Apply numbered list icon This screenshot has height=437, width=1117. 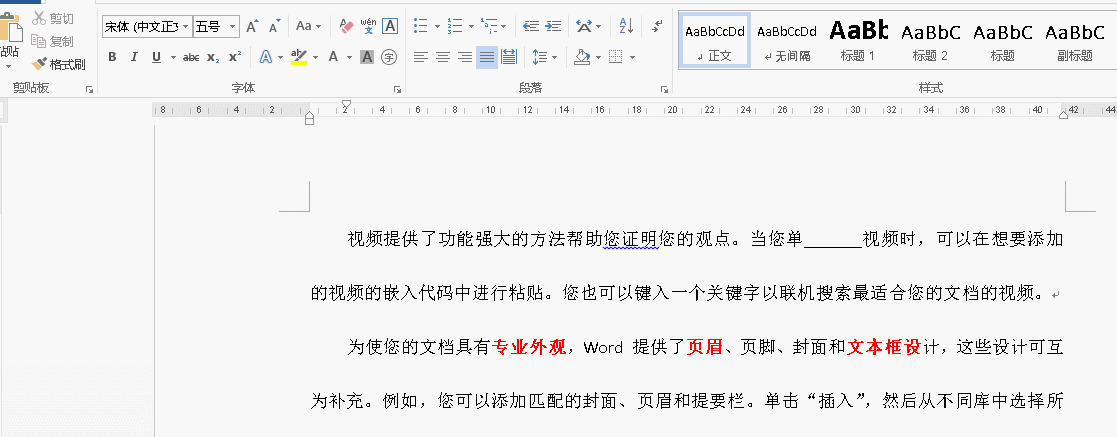point(455,26)
